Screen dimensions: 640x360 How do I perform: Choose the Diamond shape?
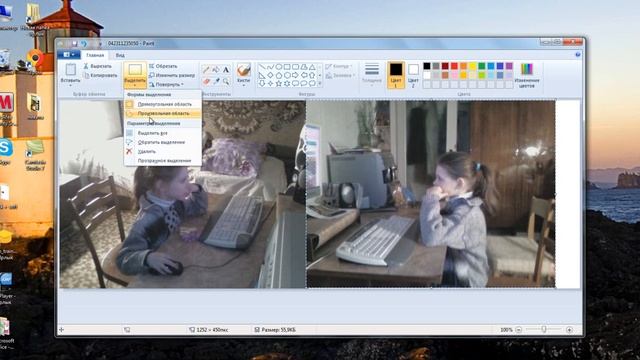[x=270, y=76]
